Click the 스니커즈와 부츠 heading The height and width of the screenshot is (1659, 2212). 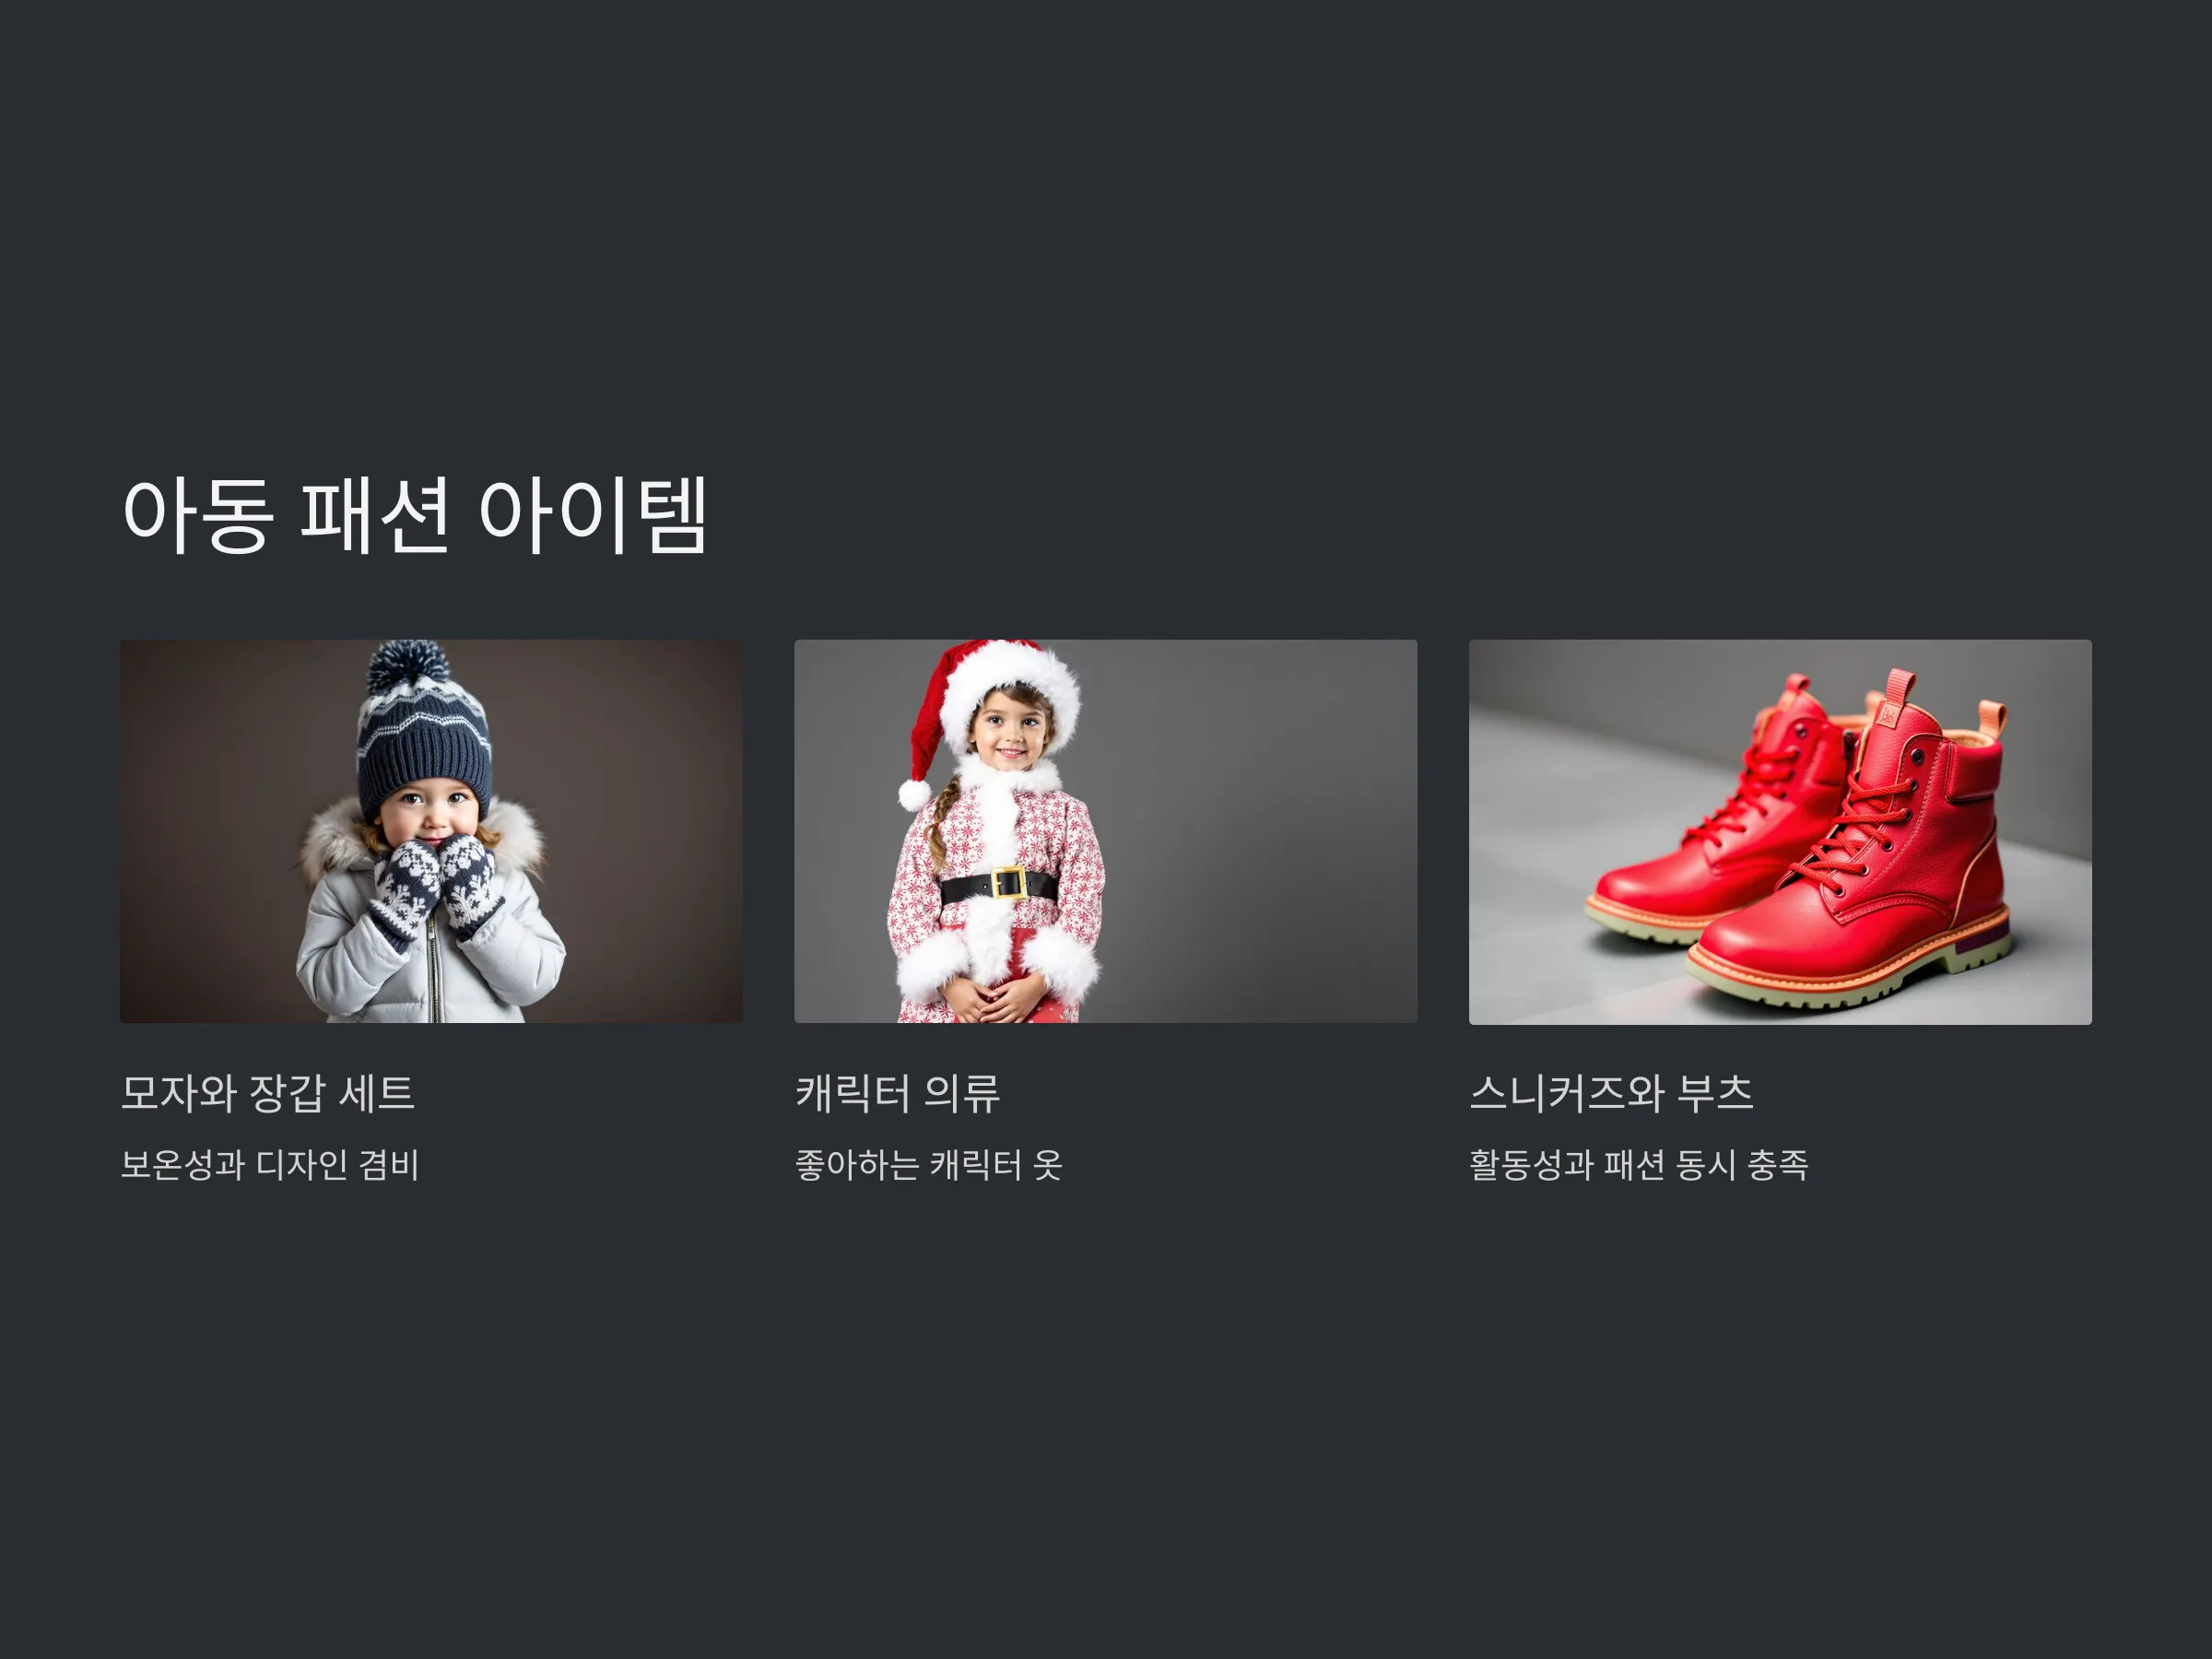tap(1611, 1092)
